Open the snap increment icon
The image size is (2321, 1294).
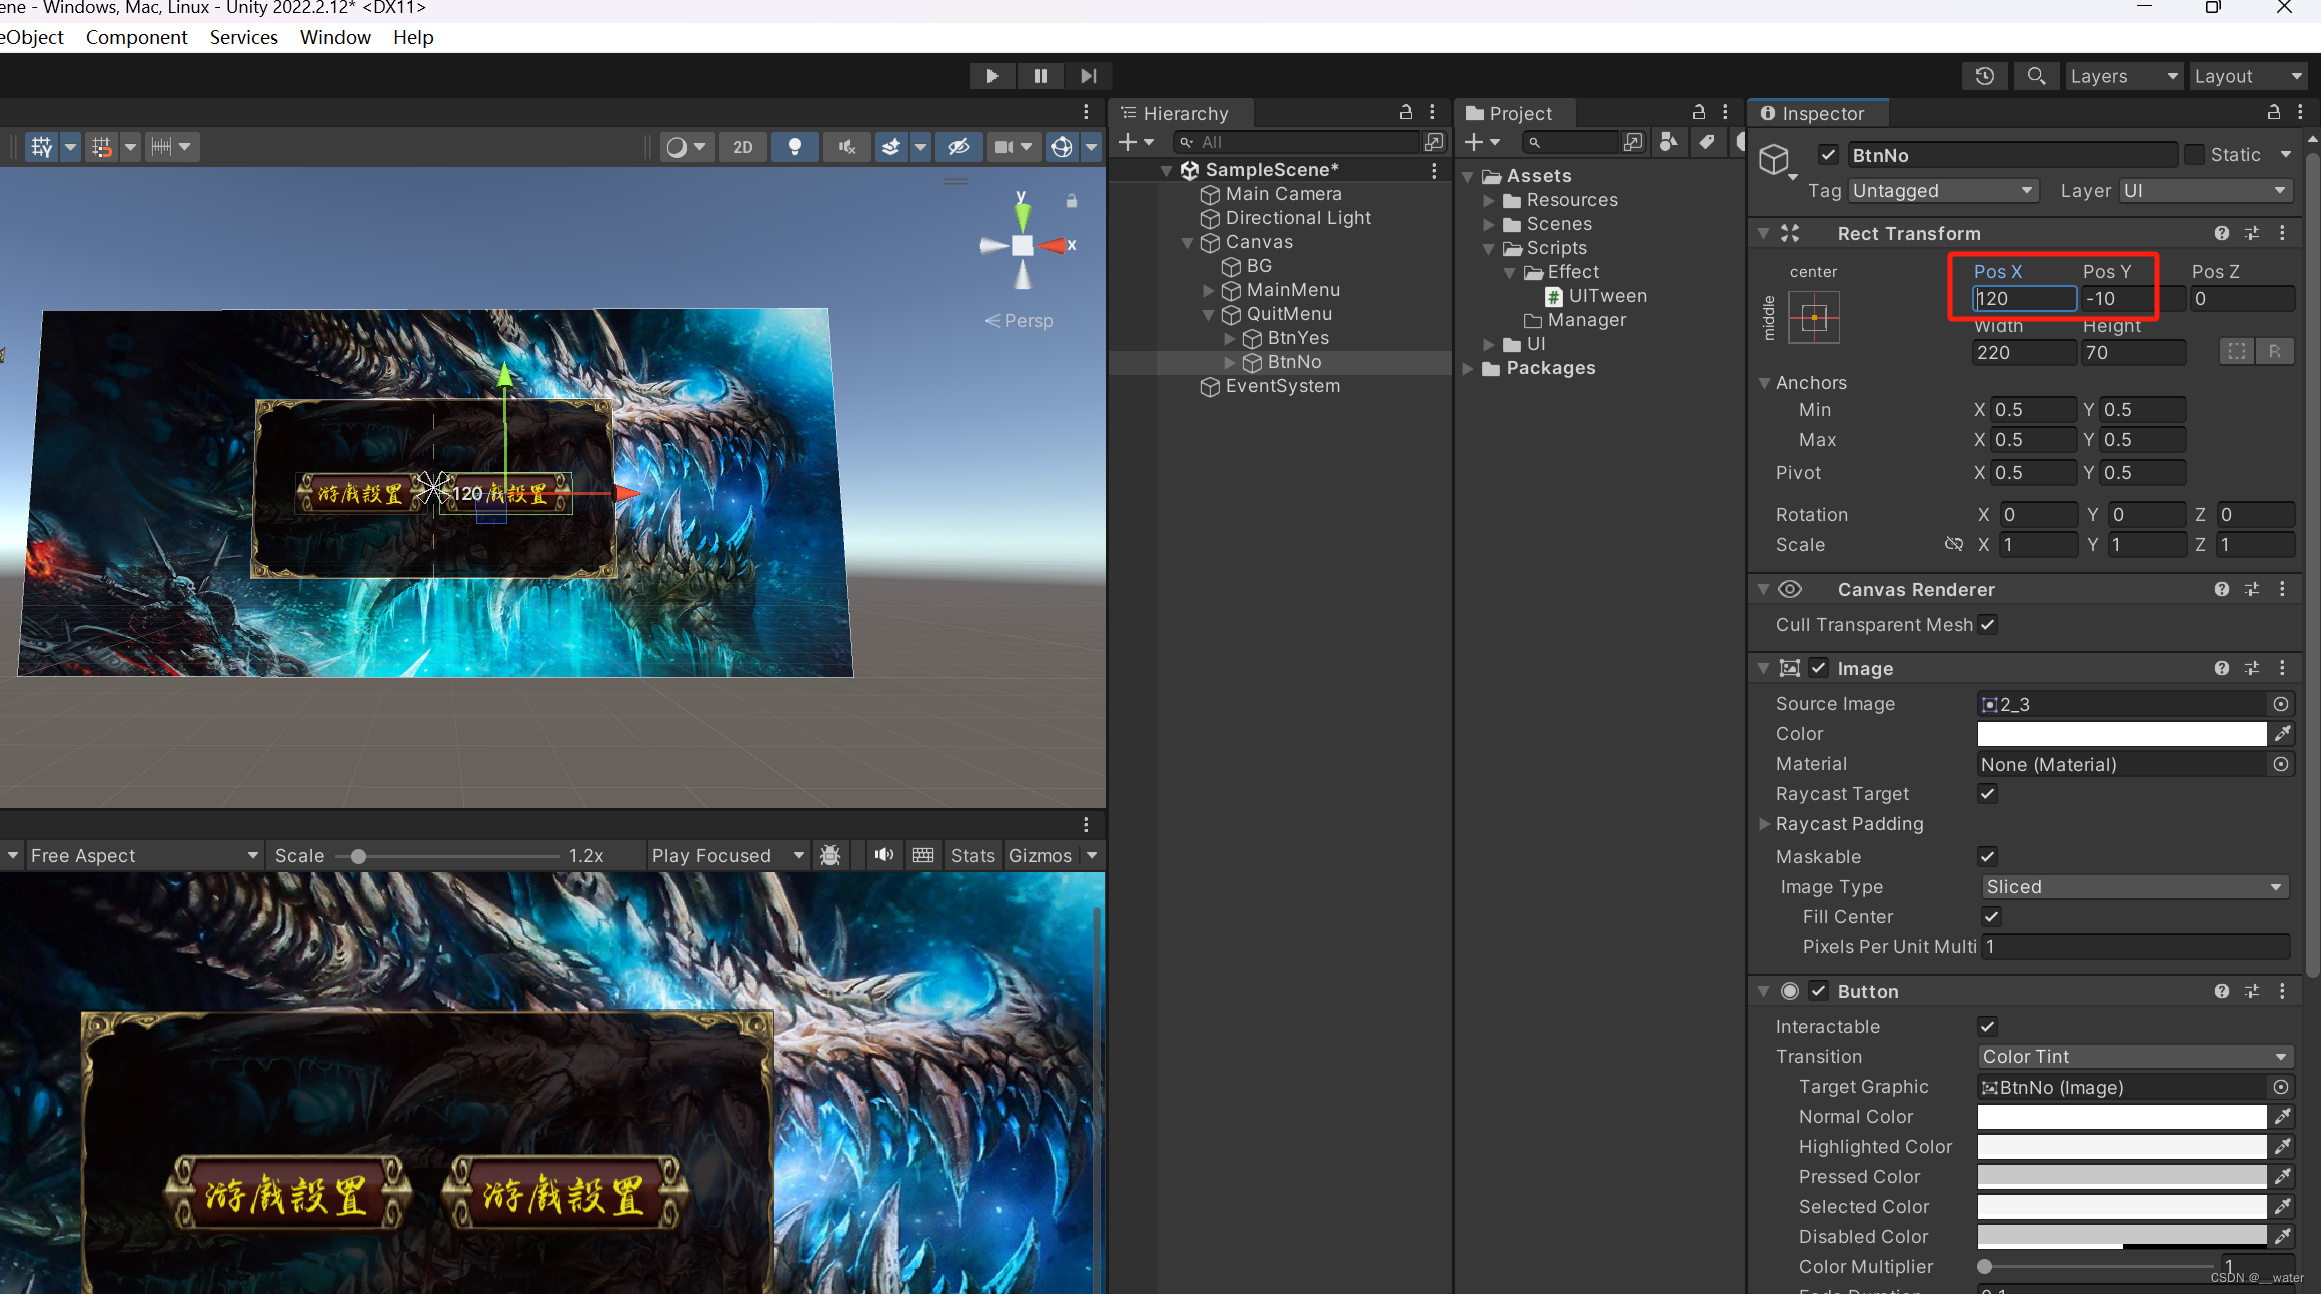coord(162,147)
